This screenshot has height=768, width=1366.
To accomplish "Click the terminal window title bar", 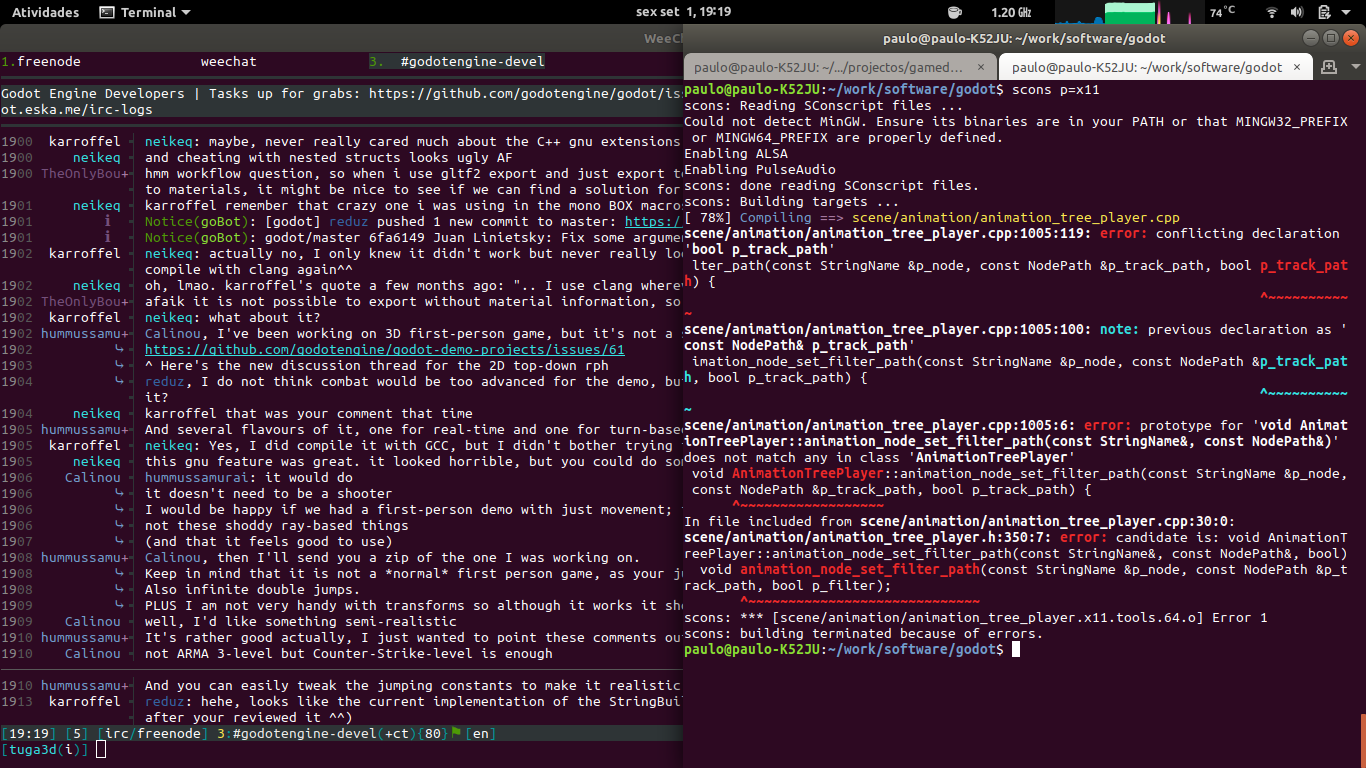I will [1024, 38].
